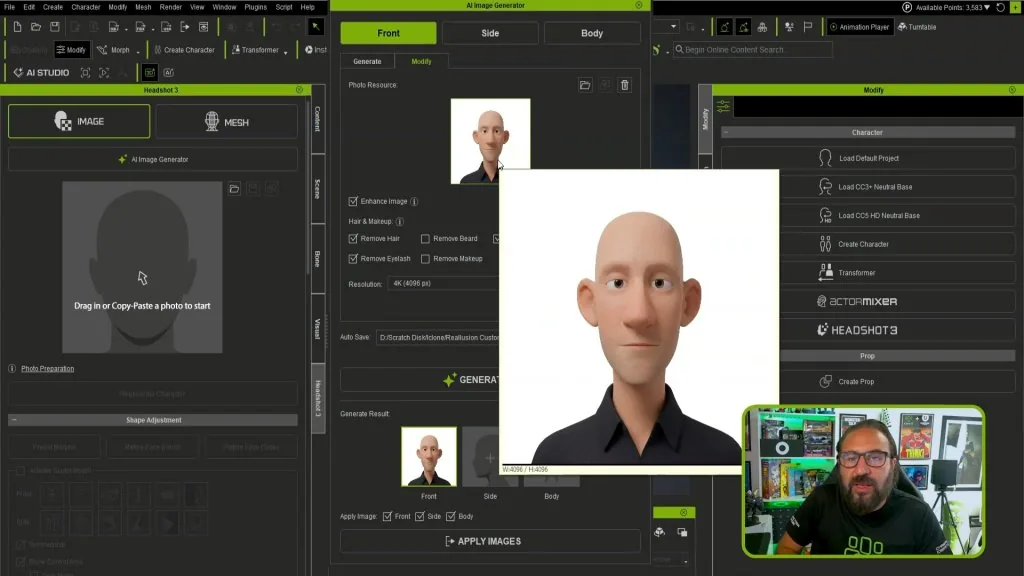Expand the Available Points dropdown
Image resolution: width=1024 pixels, height=576 pixels.
coord(987,7)
